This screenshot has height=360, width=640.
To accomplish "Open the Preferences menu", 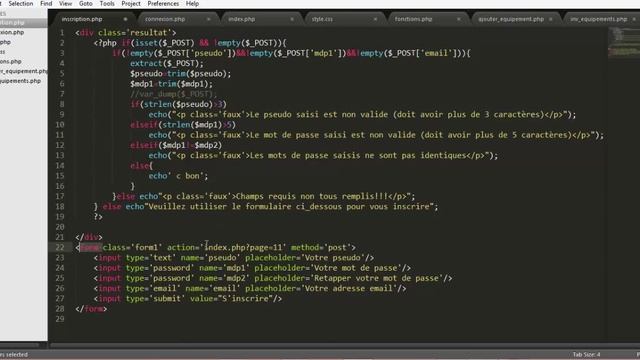I will pos(163,4).
